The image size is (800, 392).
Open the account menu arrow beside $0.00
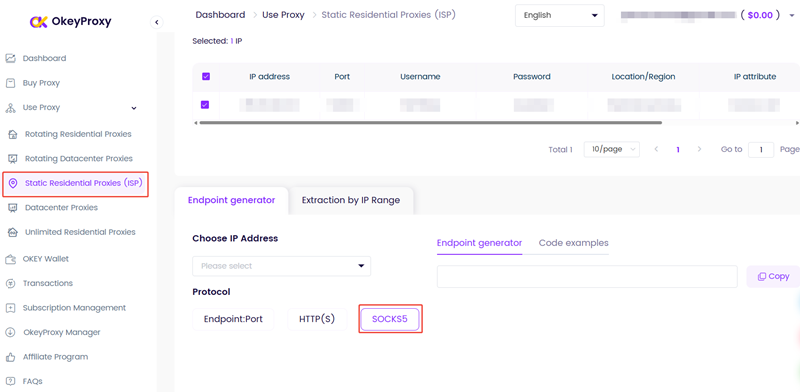pos(791,15)
